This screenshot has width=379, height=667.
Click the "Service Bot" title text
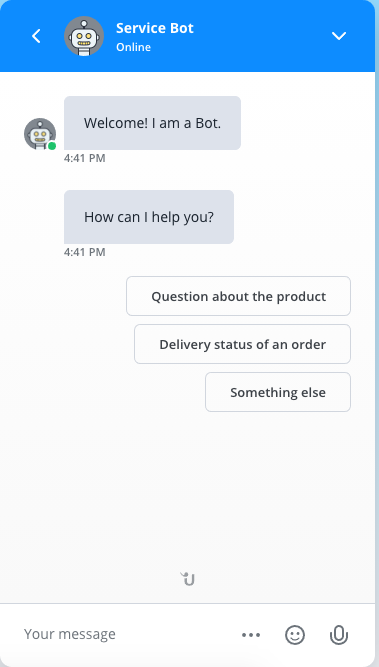(155, 28)
